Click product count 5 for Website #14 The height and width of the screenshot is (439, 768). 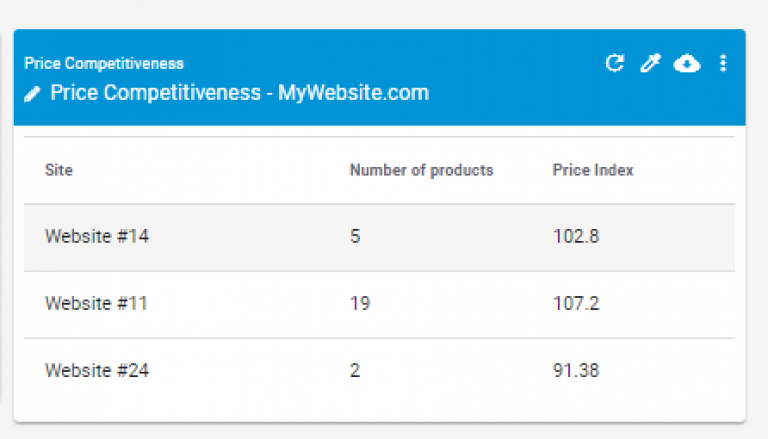coord(355,237)
